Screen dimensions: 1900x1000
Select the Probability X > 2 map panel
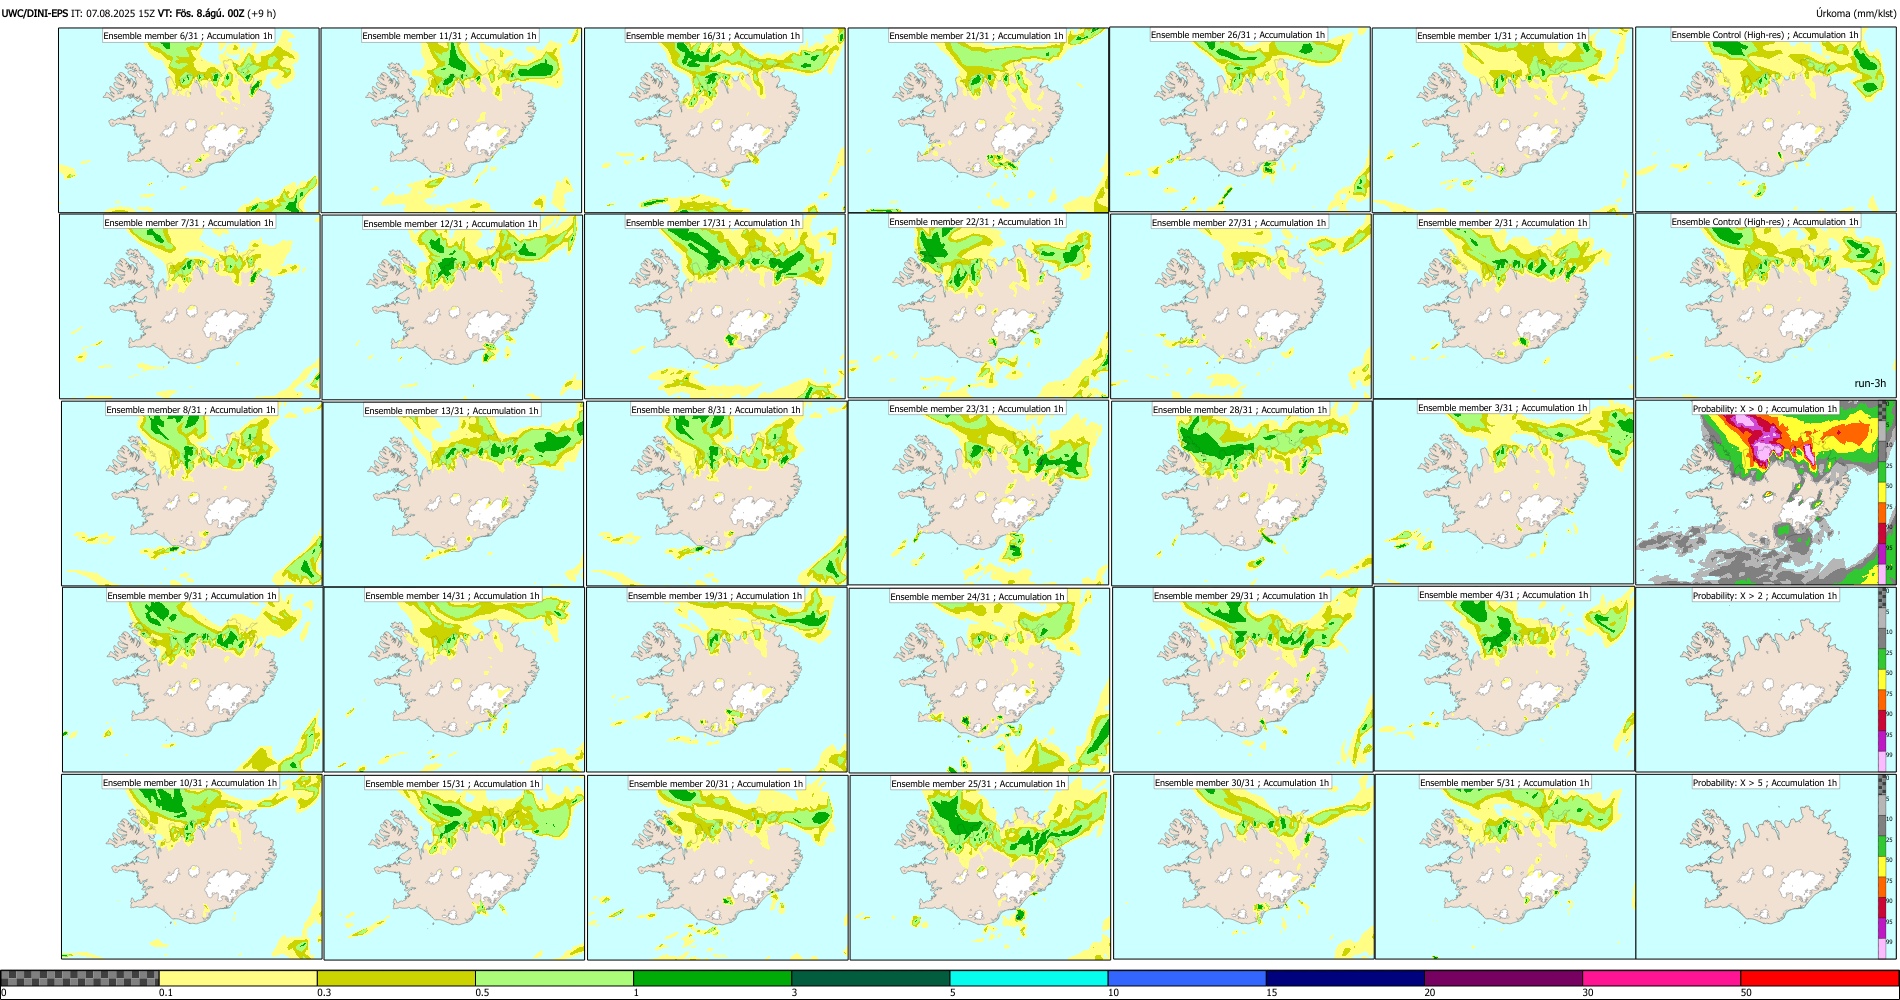1766,679
